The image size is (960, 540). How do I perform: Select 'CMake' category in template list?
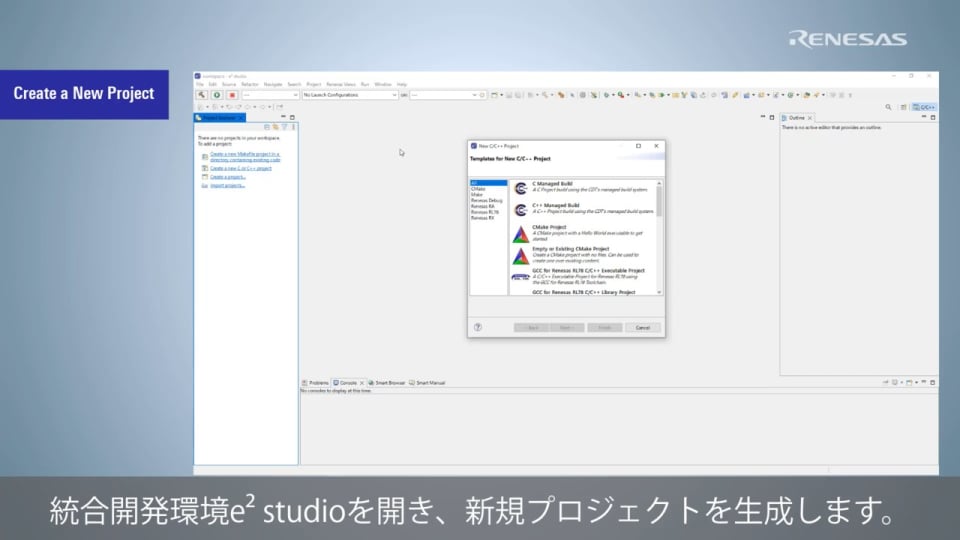(x=478, y=189)
